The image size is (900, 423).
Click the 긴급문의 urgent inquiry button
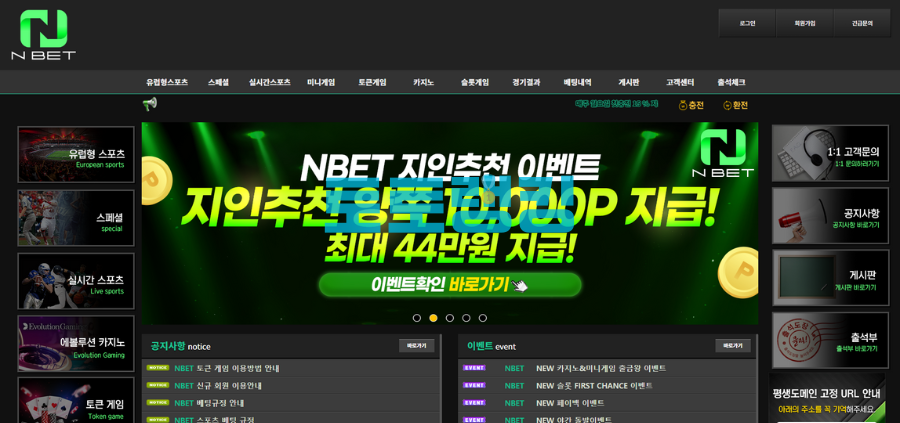[x=862, y=24]
